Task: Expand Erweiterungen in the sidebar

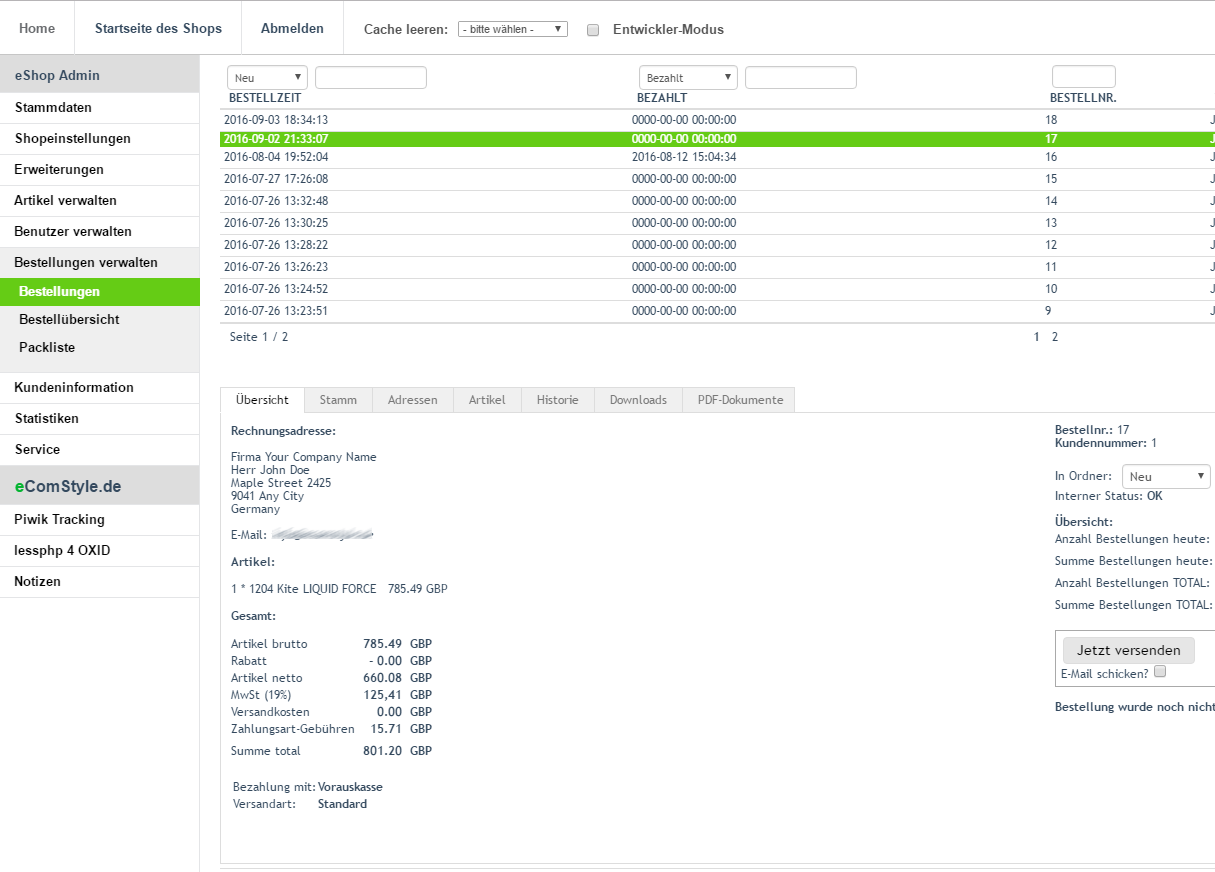Action: [100, 170]
